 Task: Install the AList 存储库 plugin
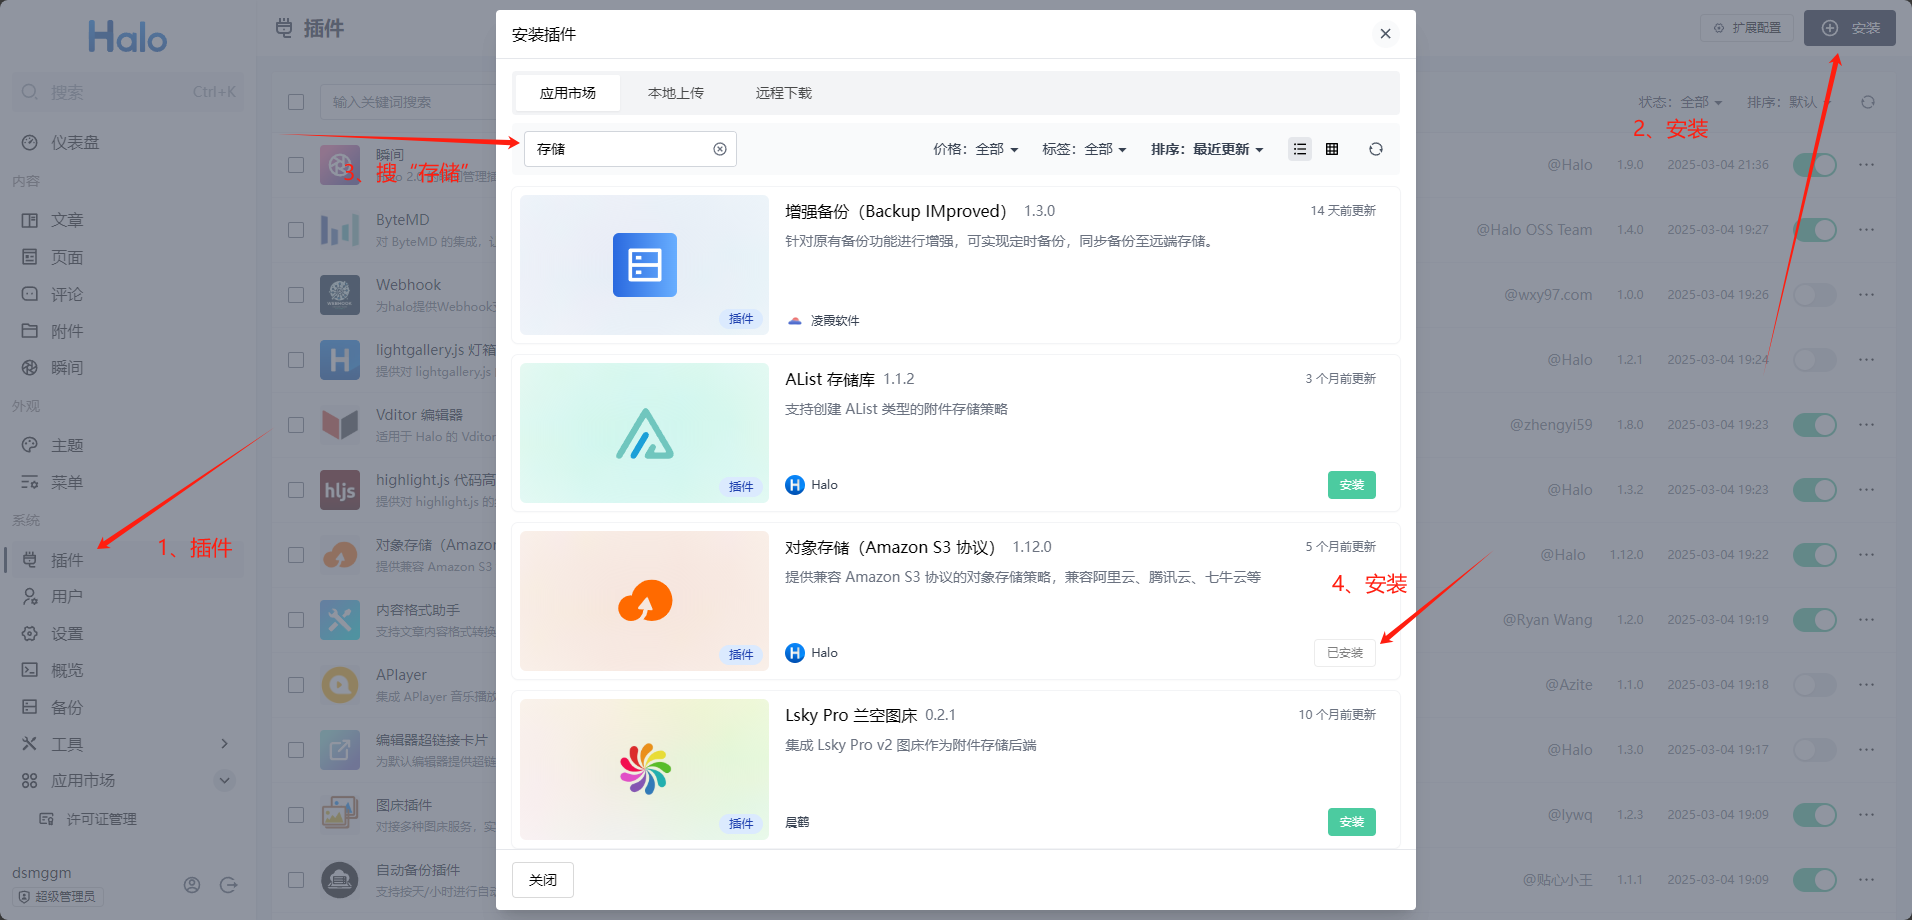click(x=1352, y=485)
